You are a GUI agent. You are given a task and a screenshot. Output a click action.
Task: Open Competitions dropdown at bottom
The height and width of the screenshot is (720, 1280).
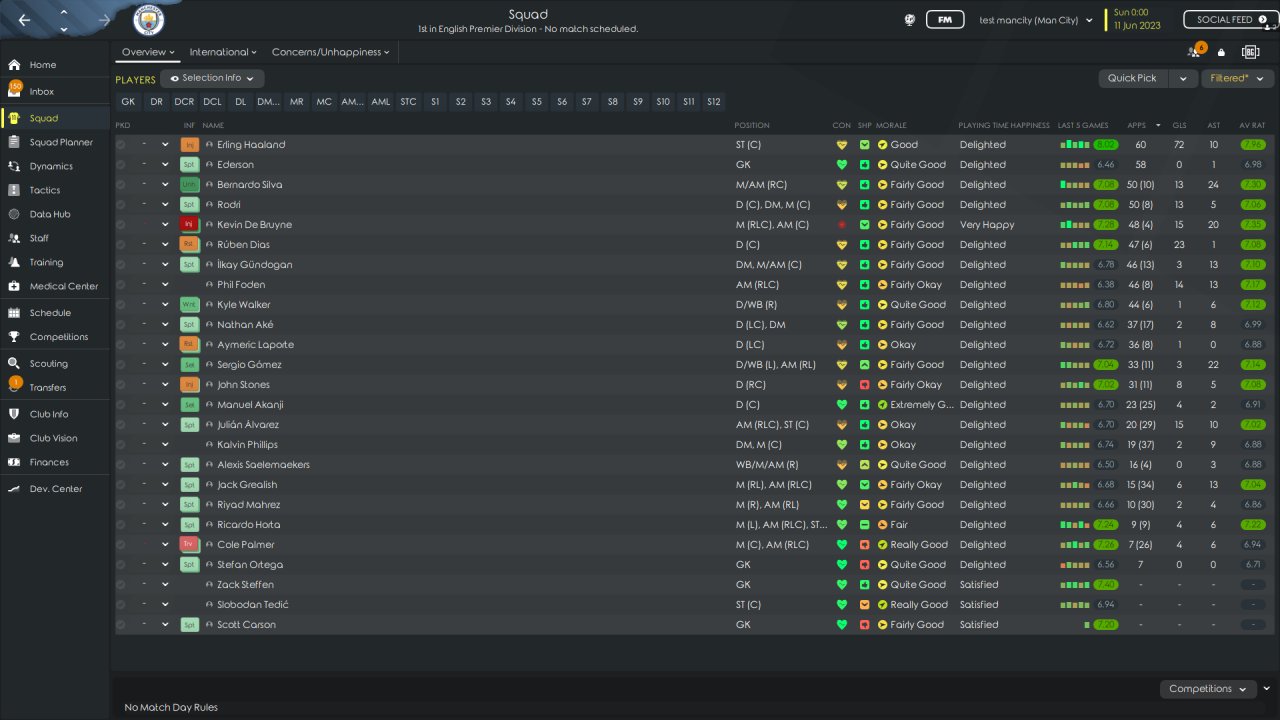coord(1207,689)
